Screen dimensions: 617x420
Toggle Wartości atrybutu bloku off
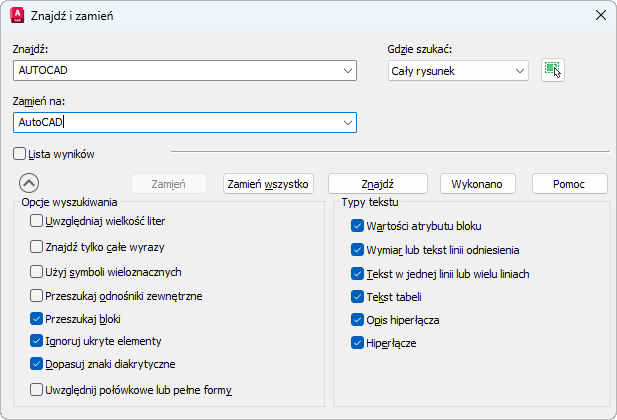pos(358,226)
